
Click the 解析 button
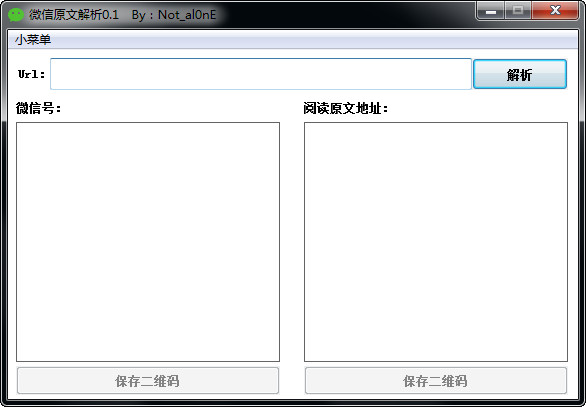(520, 74)
